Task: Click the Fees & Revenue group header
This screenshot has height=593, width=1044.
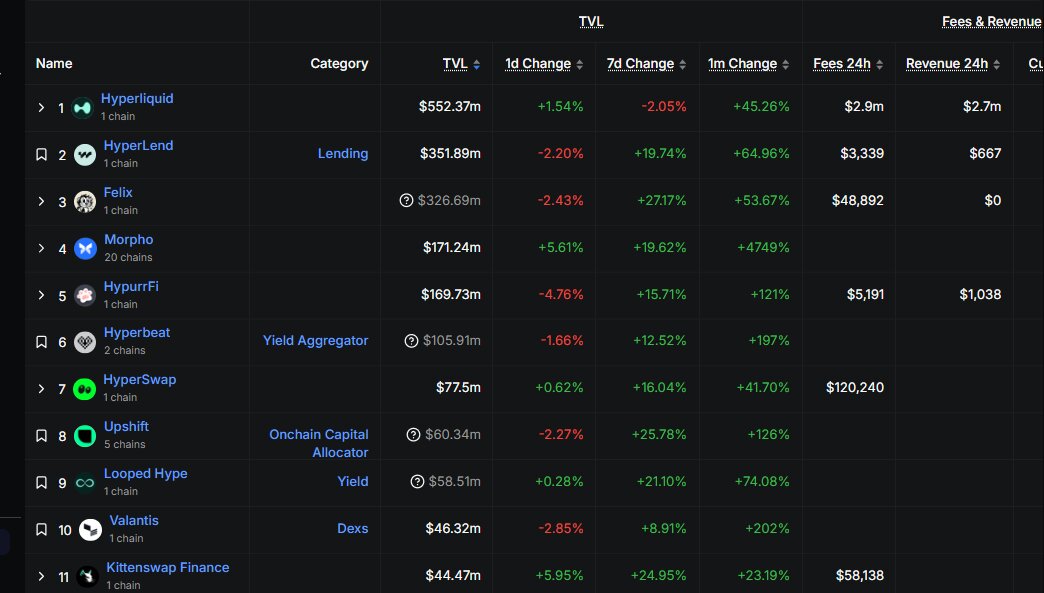Action: (x=991, y=22)
